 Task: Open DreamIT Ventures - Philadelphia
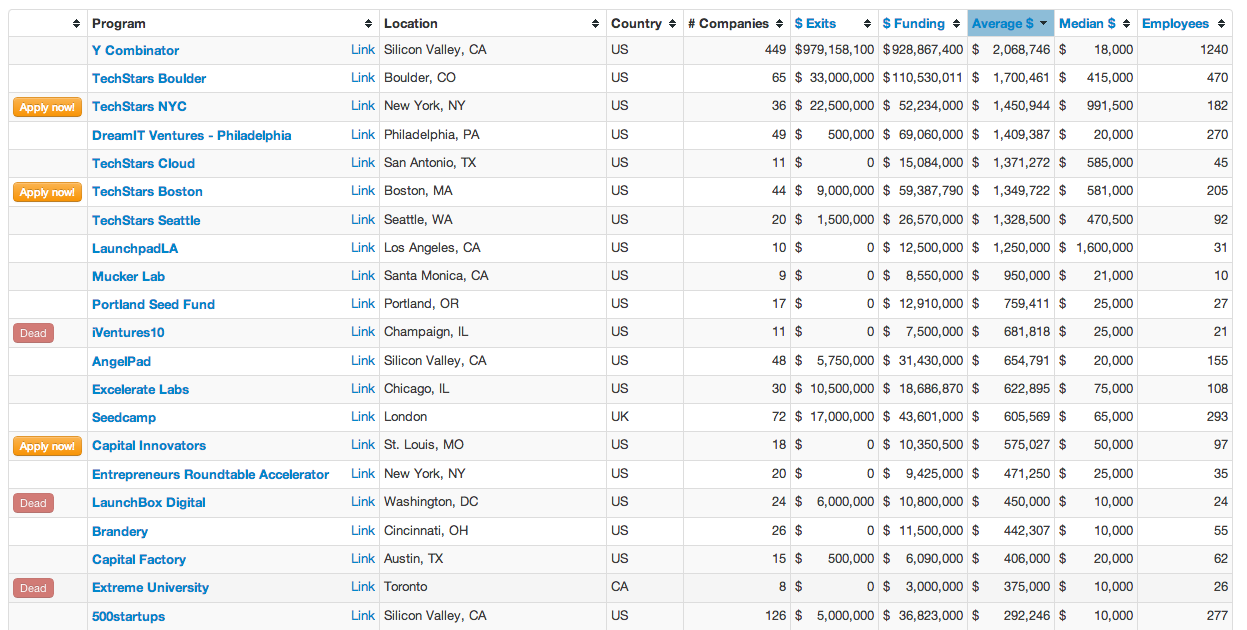(x=192, y=135)
